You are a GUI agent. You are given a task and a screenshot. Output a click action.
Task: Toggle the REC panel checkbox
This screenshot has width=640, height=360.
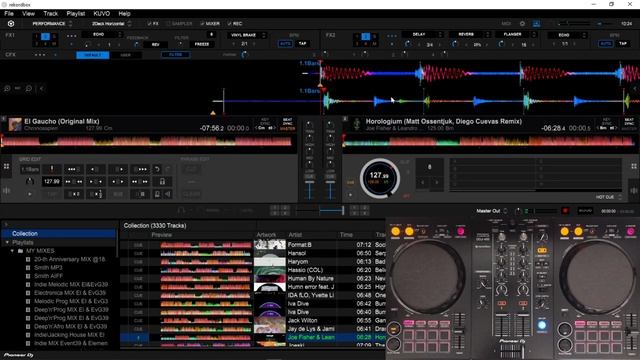click(229, 24)
